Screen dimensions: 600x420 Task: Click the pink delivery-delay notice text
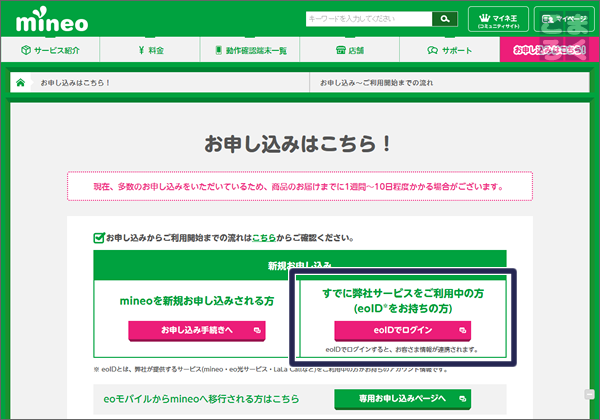tap(298, 187)
